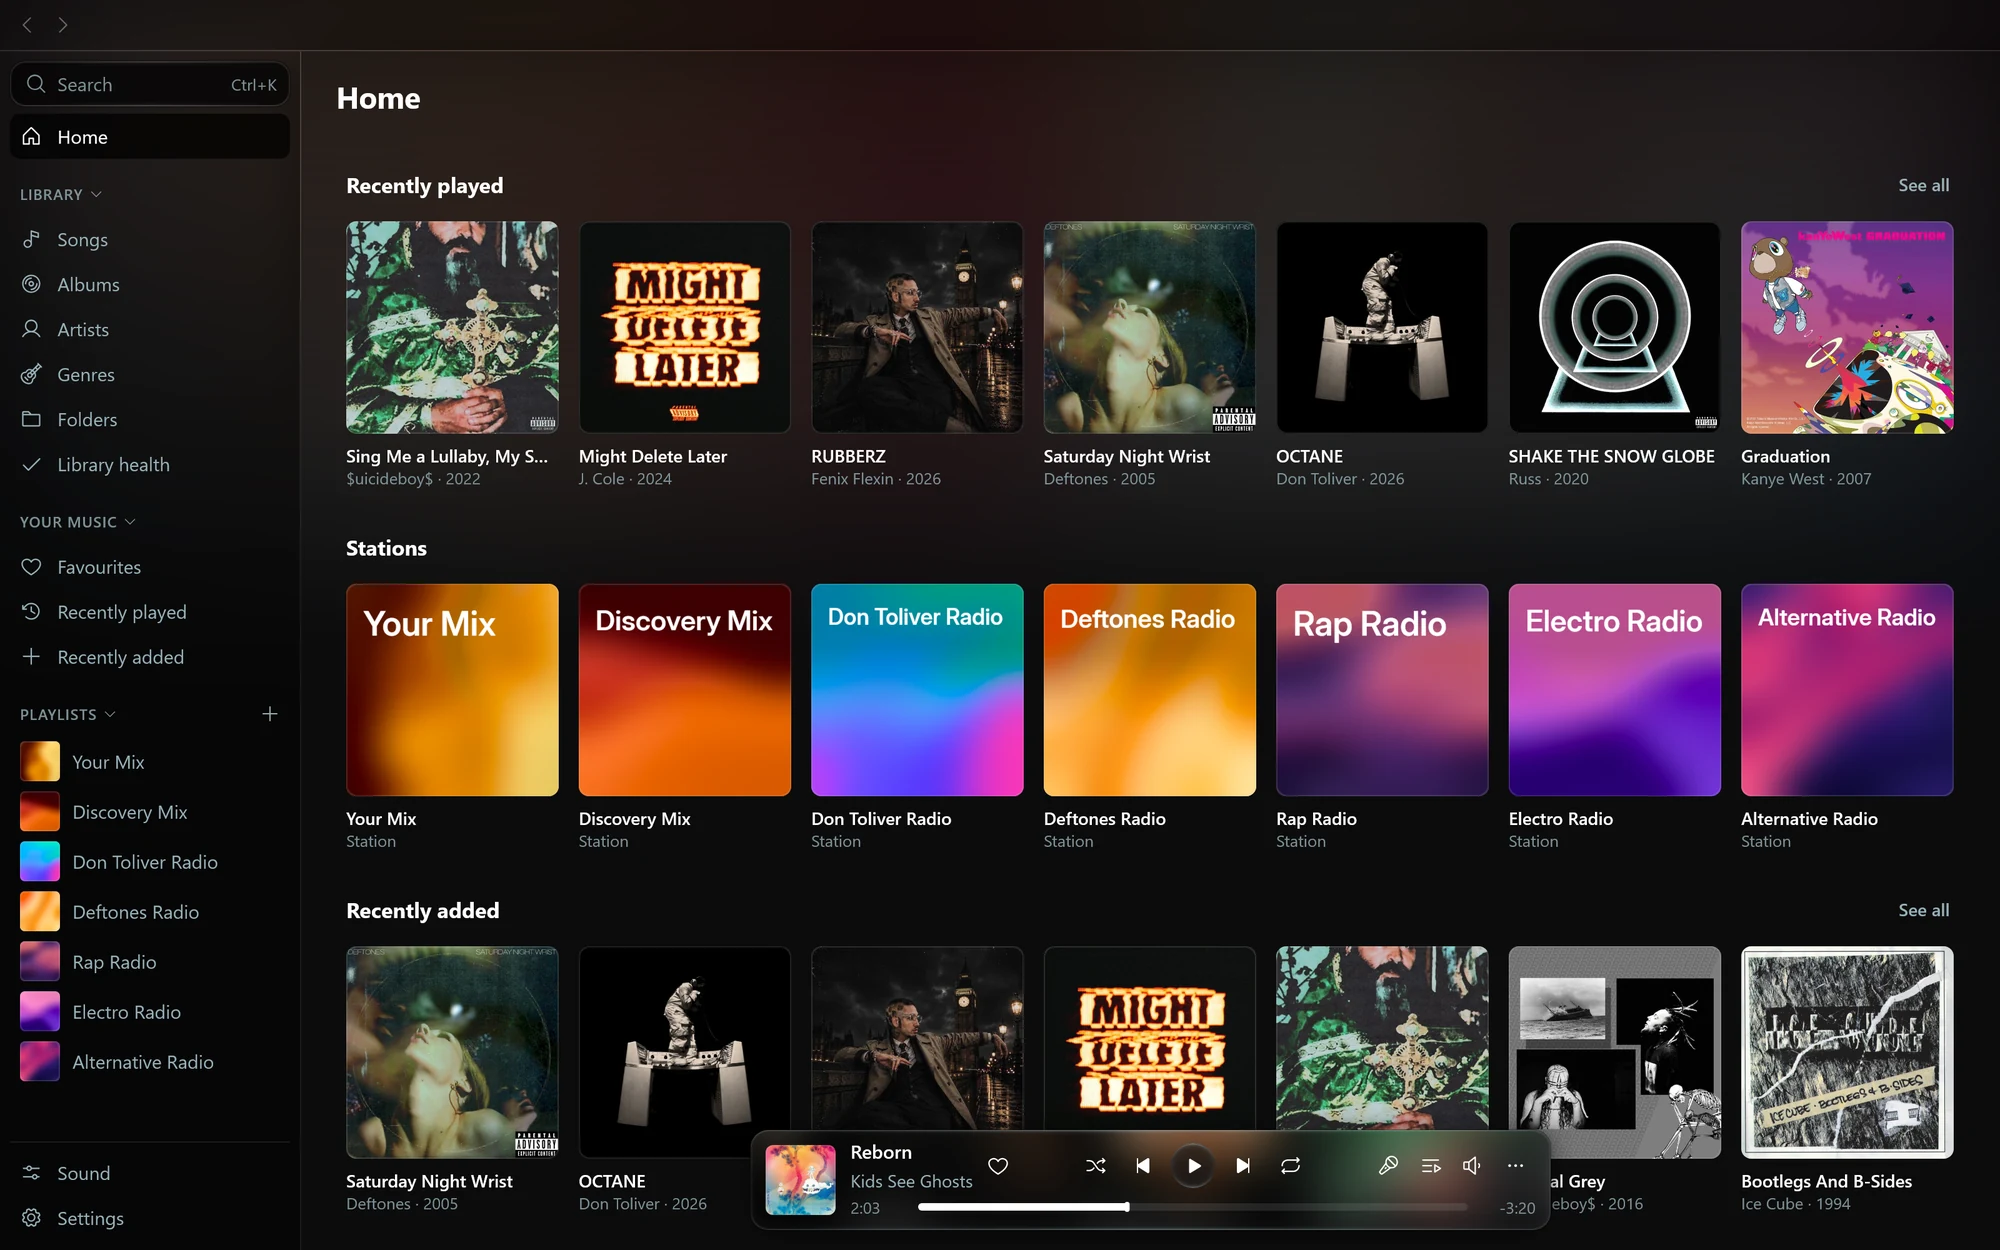Open the Graduation album cover
This screenshot has width=2000, height=1250.
point(1847,327)
